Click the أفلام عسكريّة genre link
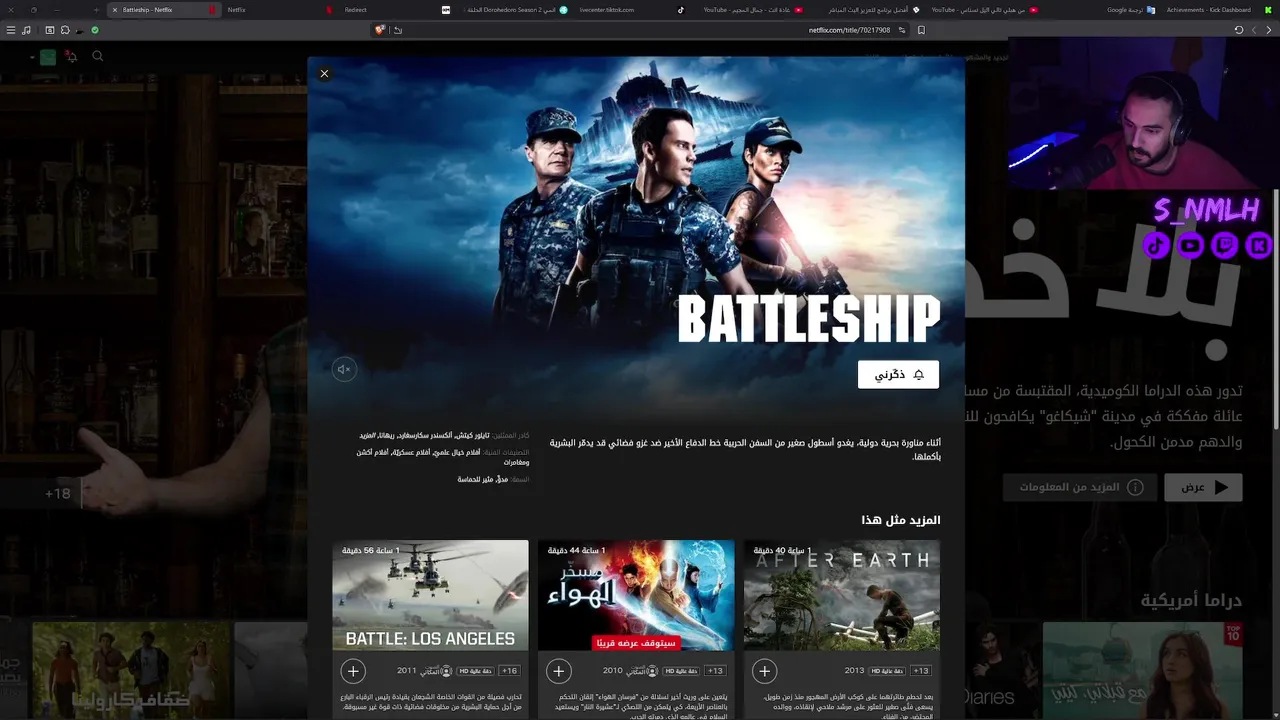 412,452
